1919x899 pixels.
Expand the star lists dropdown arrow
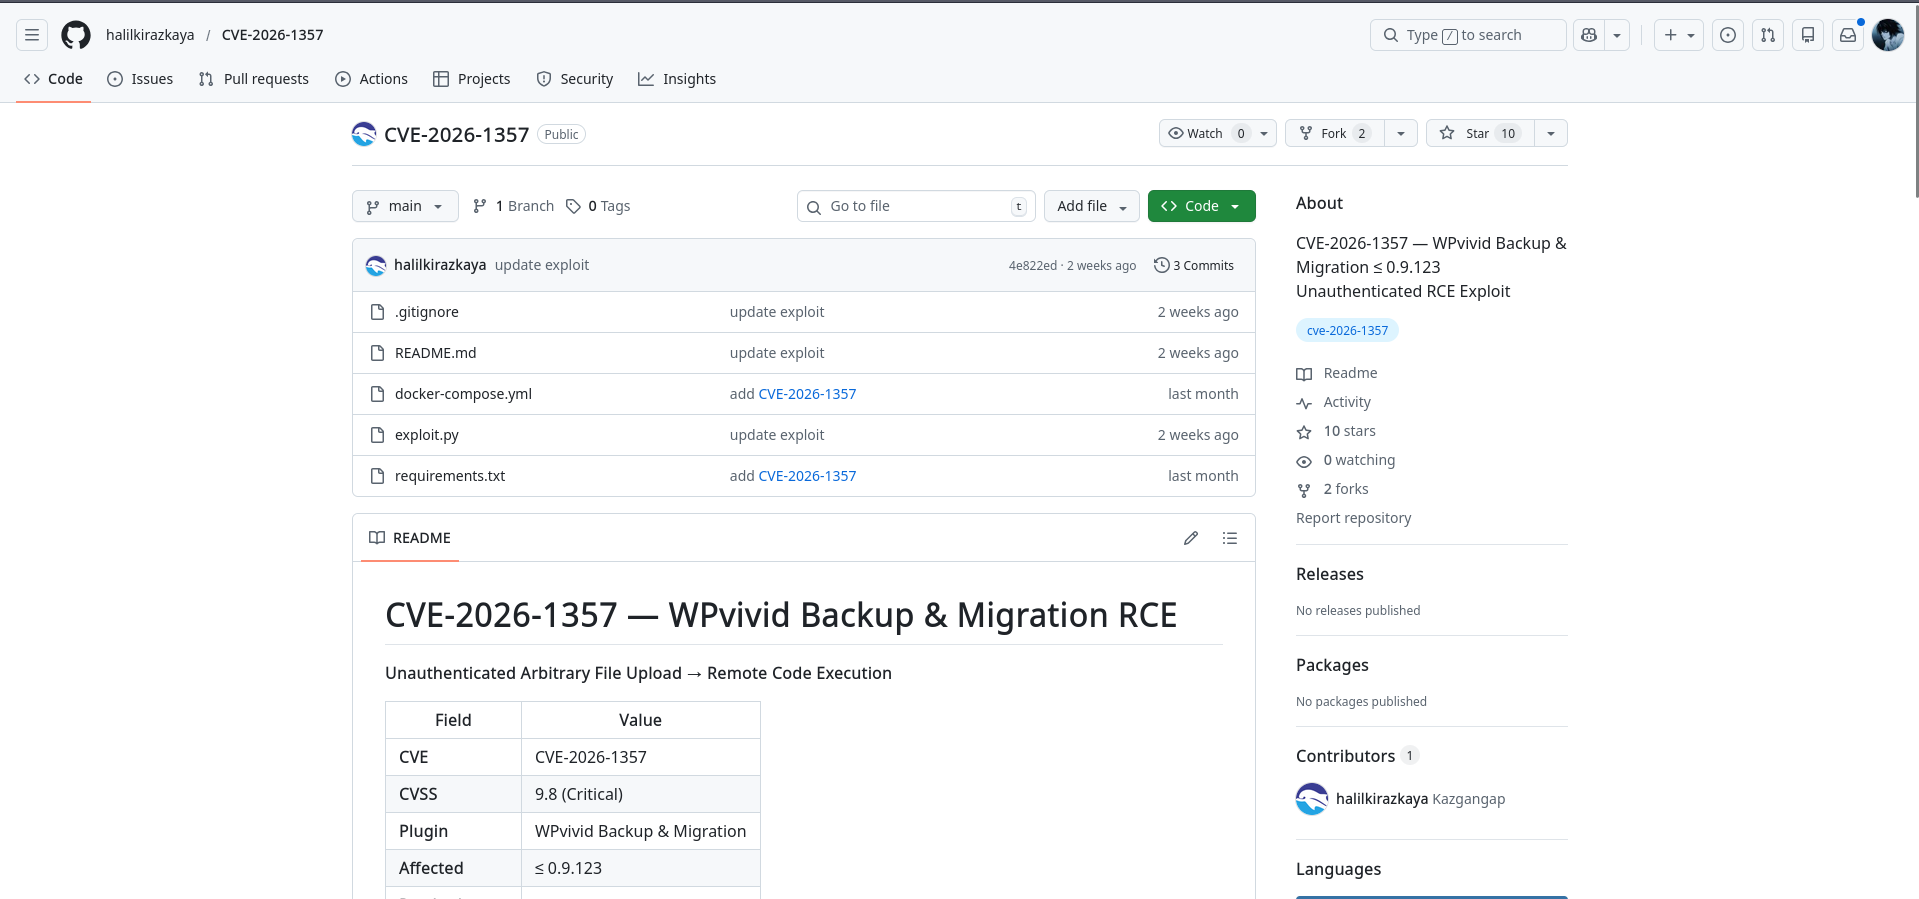click(1551, 133)
